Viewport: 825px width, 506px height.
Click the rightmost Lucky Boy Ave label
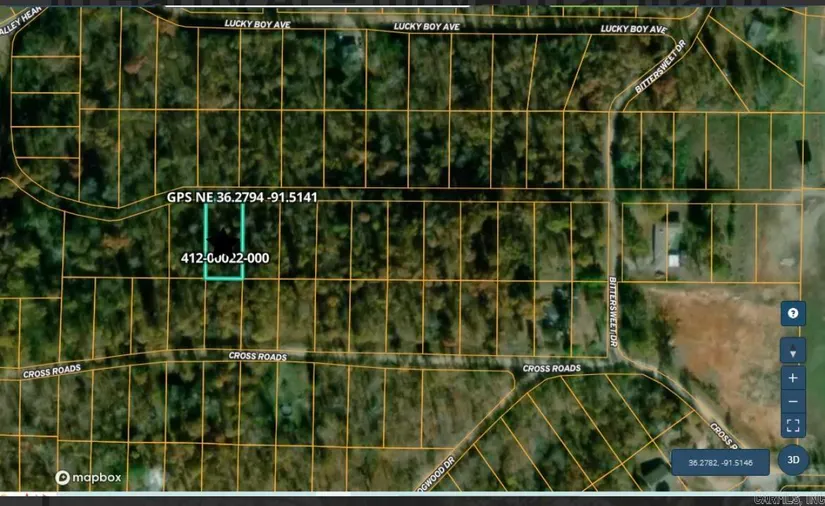[x=633, y=30]
